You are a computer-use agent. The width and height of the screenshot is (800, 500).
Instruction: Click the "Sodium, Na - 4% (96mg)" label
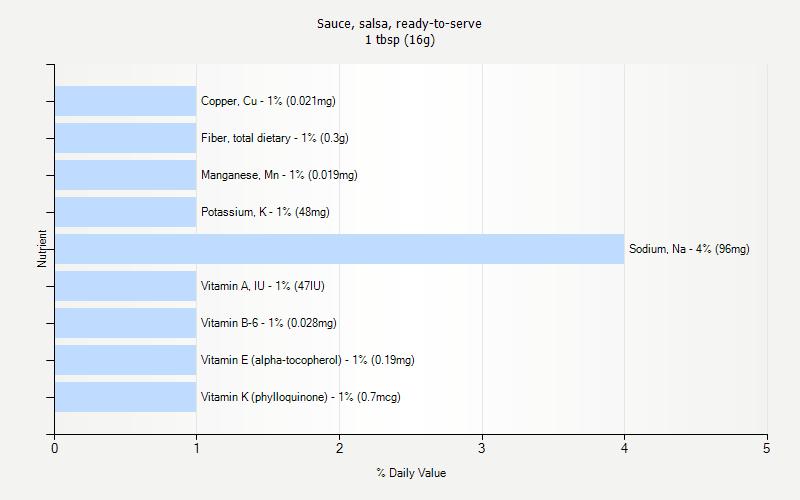(688, 249)
